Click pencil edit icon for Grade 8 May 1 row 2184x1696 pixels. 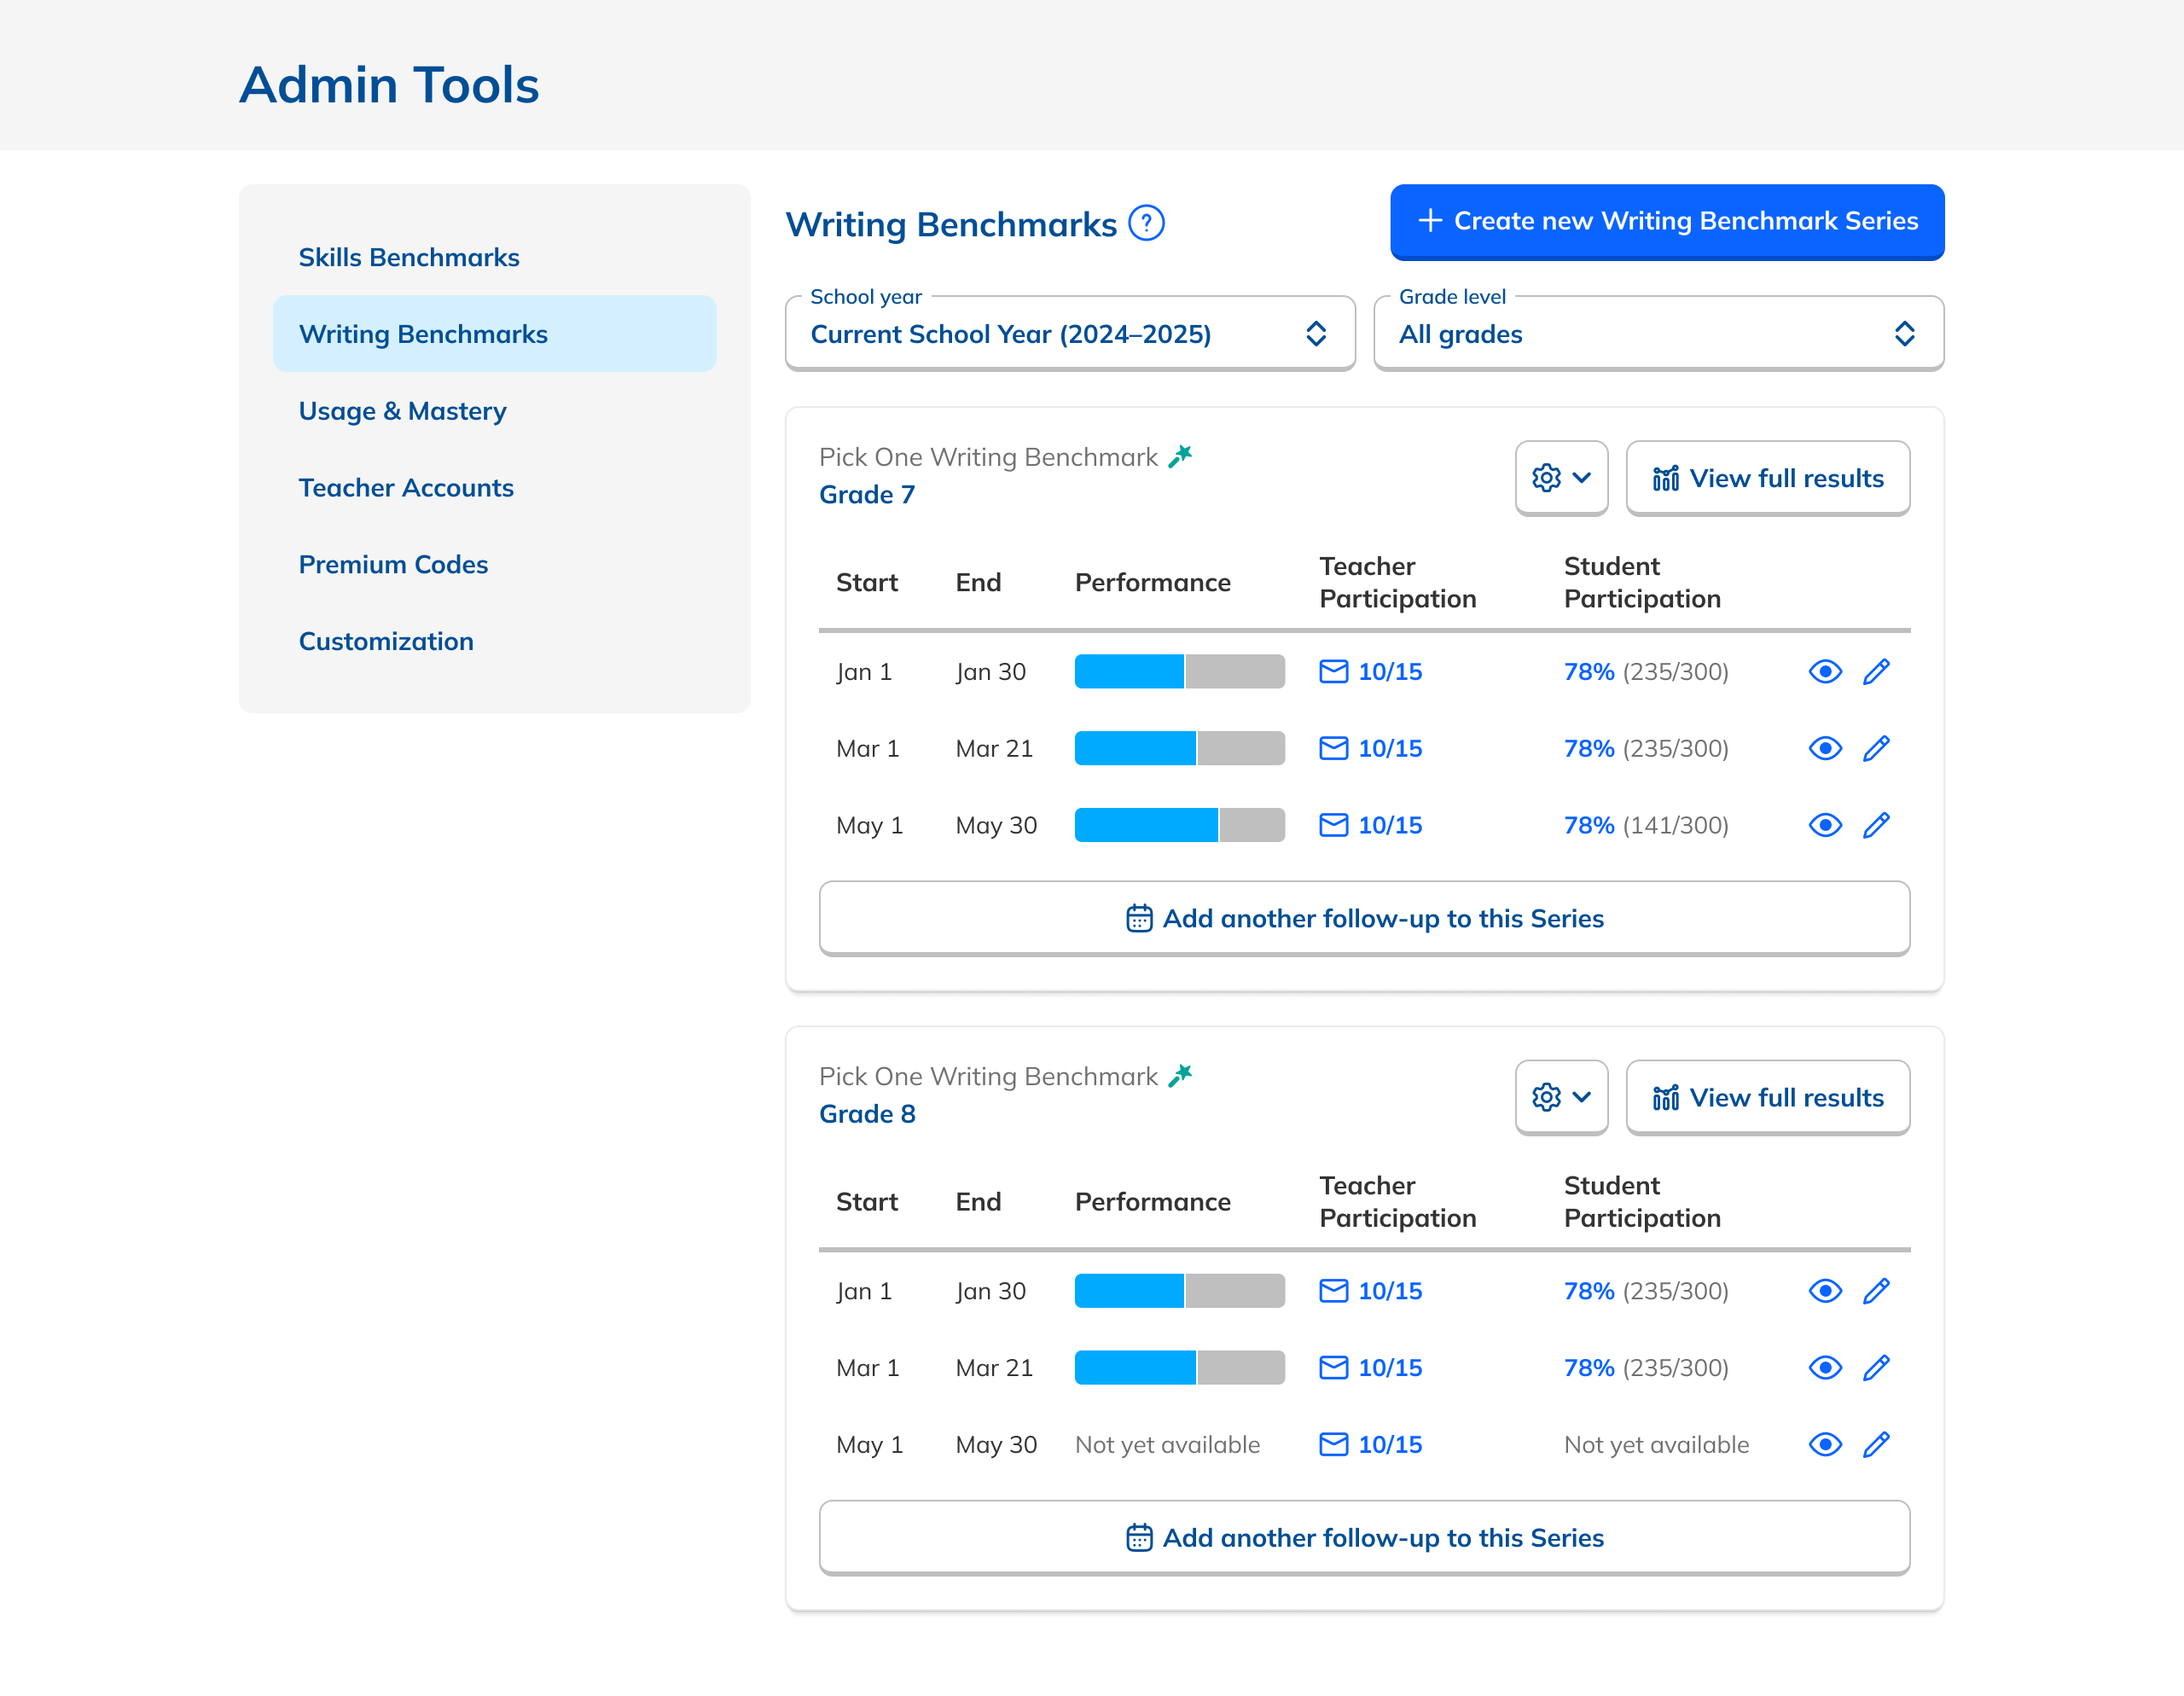point(1876,1444)
